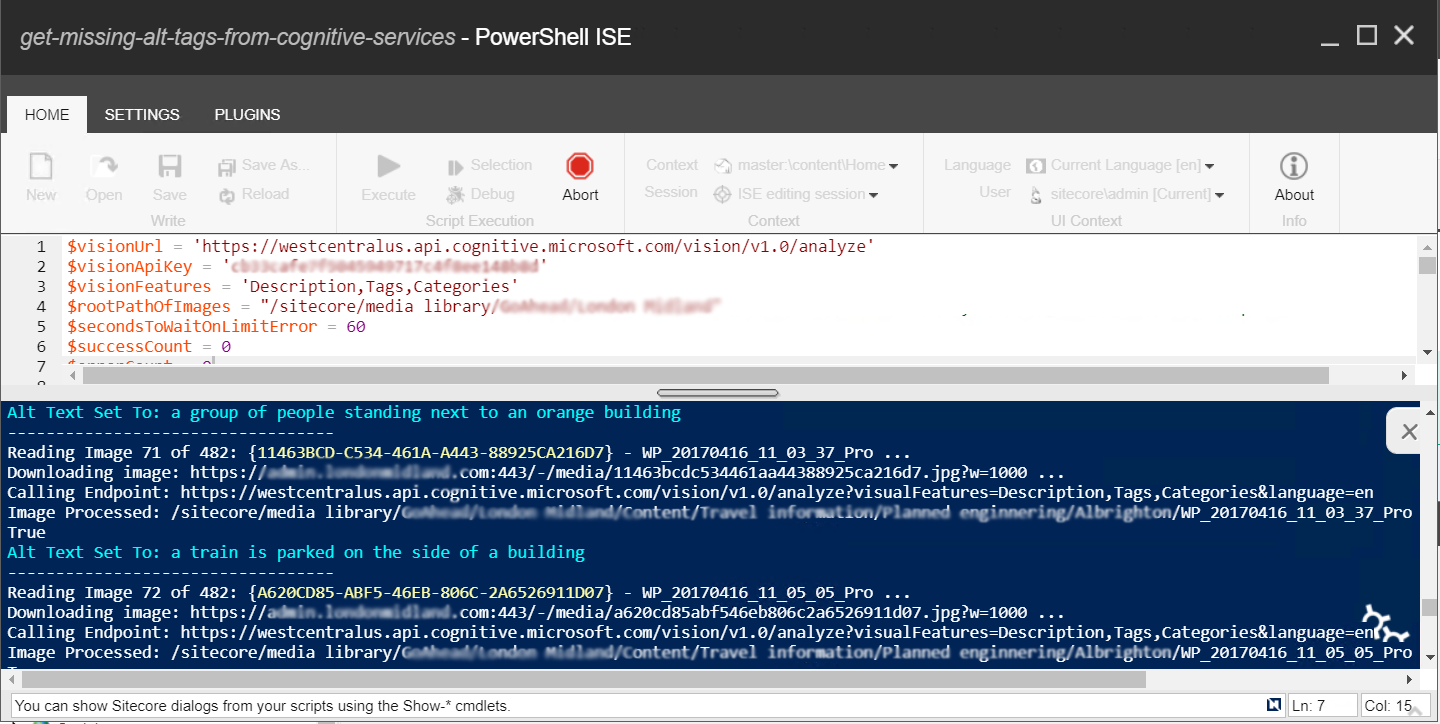
Task: Click output text 'Reading Image 71 of 482'
Action: pos(123,452)
